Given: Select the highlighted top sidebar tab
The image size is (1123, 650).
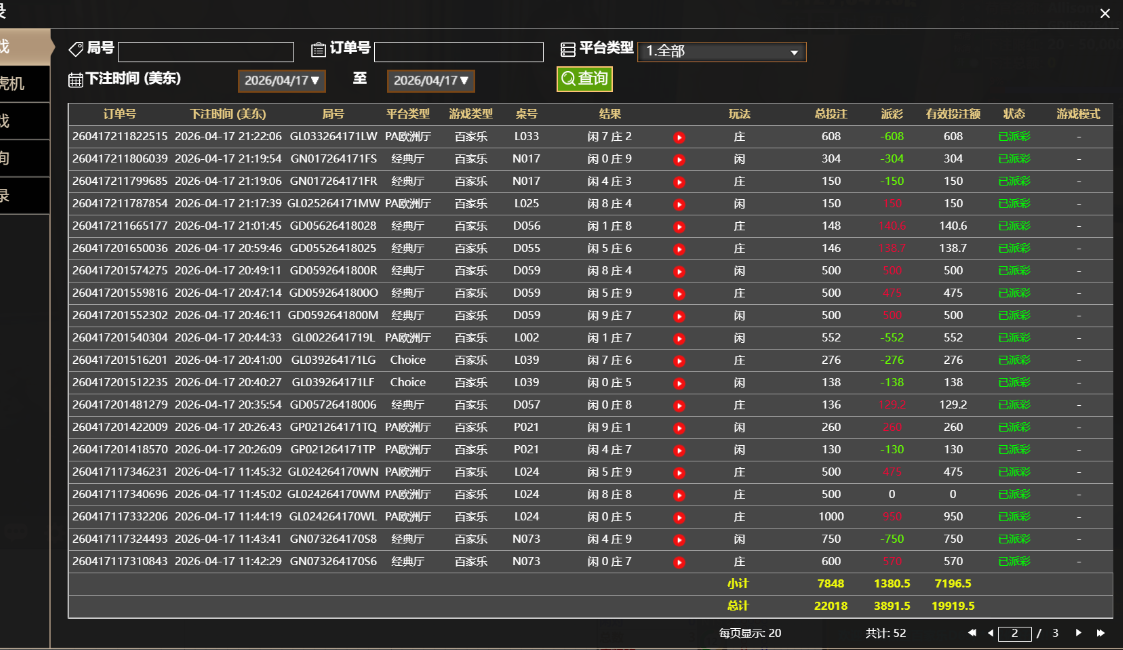Looking at the screenshot, I should (22, 46).
